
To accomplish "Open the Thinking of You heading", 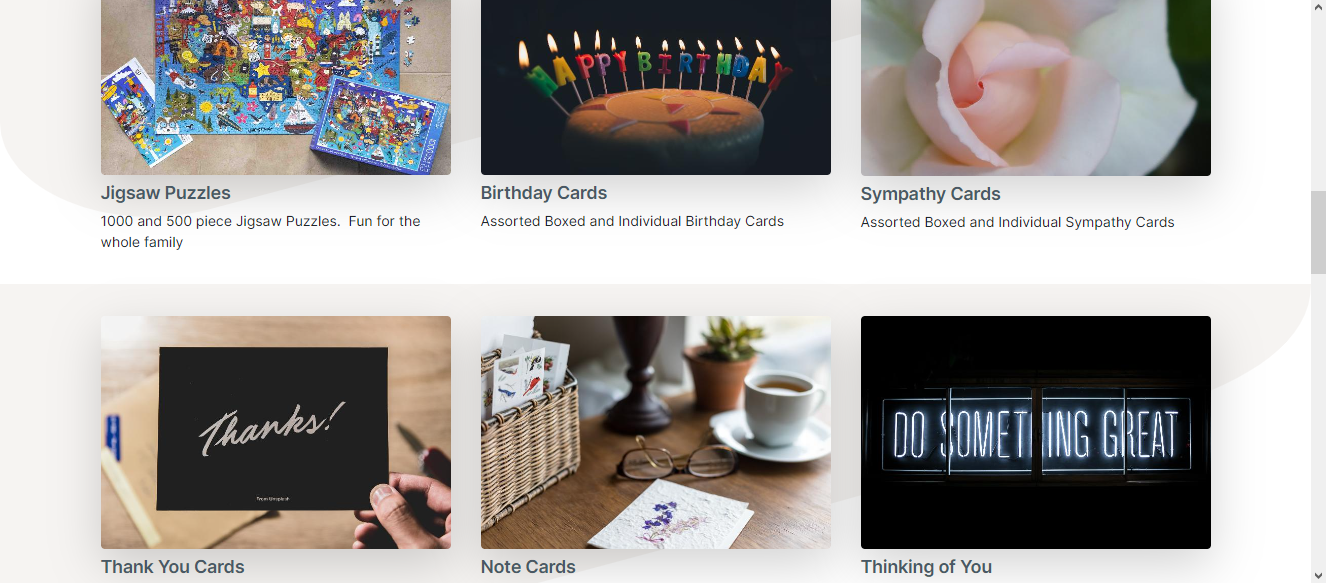I will (x=927, y=567).
